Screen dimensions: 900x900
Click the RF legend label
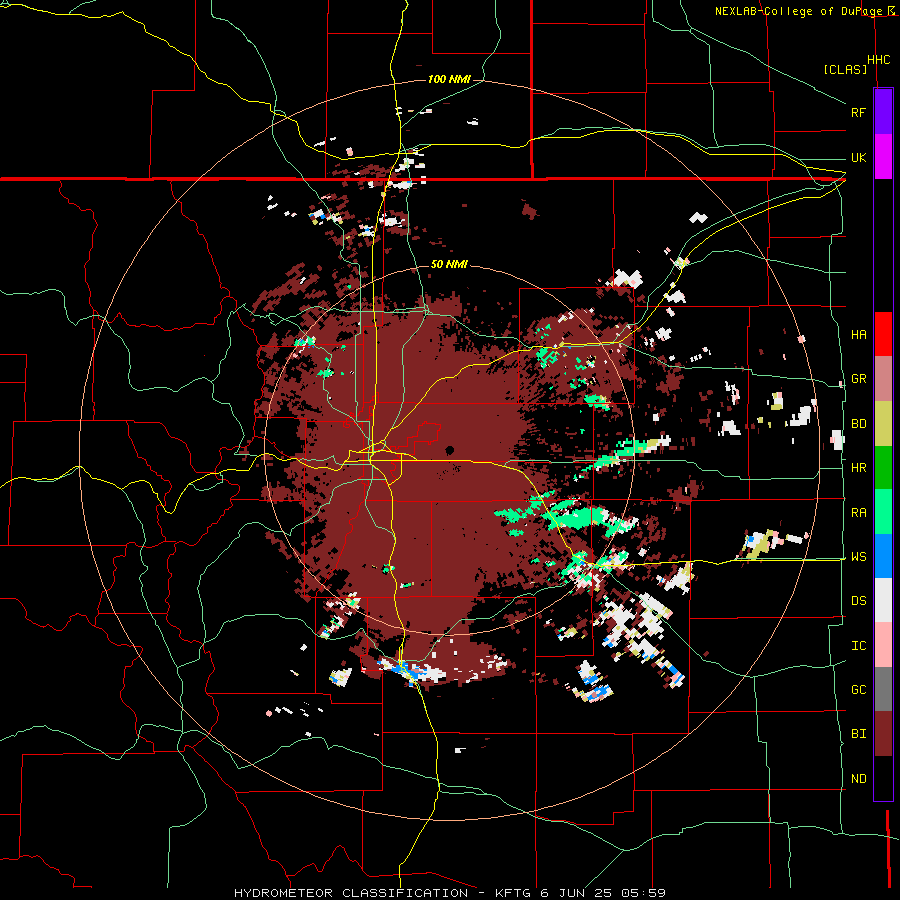pos(858,112)
